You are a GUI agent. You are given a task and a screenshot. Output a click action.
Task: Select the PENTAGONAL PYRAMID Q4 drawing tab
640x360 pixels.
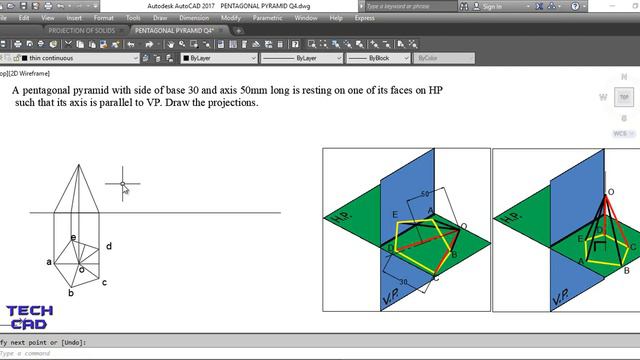[x=174, y=31]
